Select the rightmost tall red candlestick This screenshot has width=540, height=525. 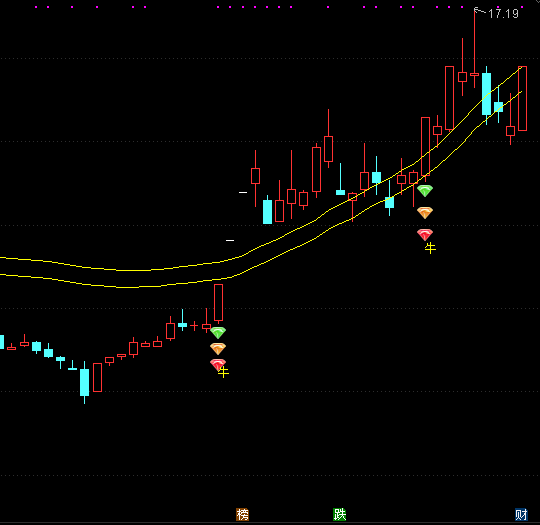[x=522, y=99]
